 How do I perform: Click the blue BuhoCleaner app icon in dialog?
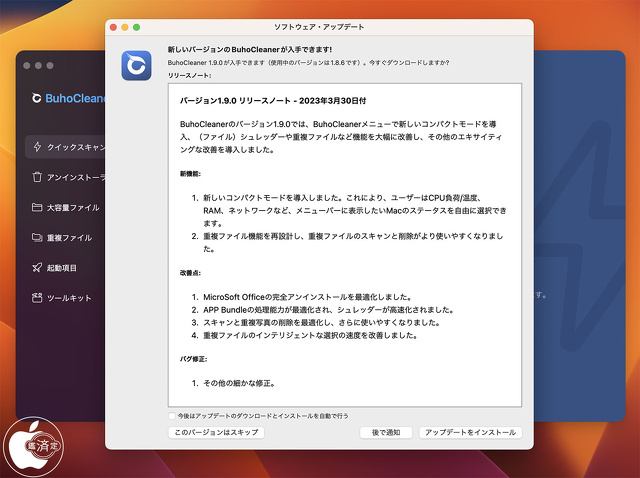(136, 64)
